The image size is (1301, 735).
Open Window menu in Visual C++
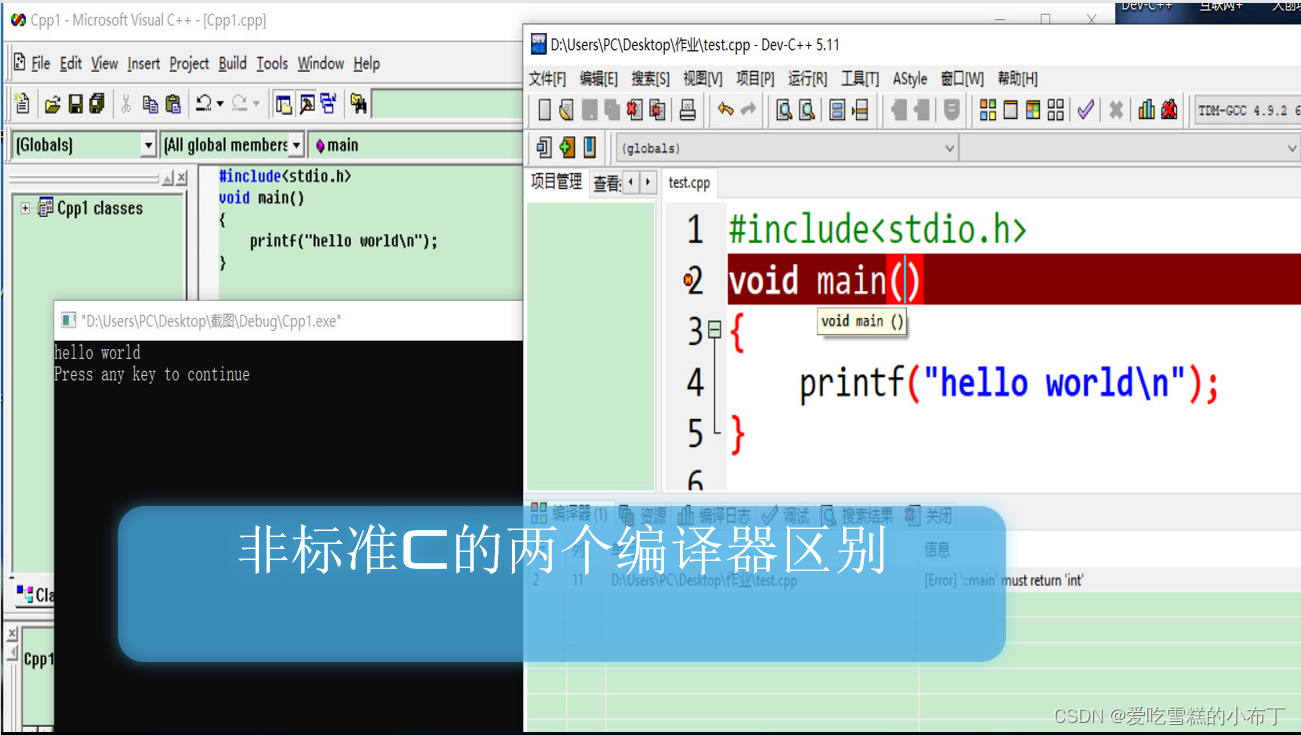[321, 63]
